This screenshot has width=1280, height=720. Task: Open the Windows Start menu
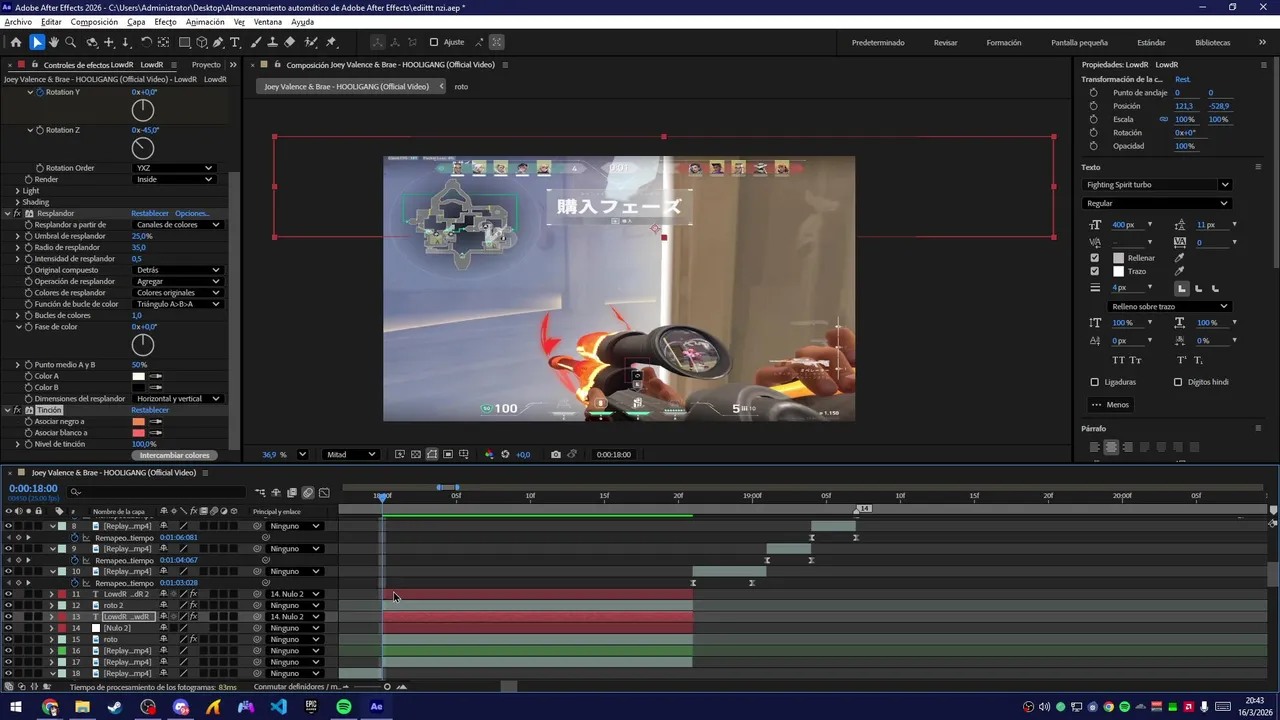tap(17, 707)
